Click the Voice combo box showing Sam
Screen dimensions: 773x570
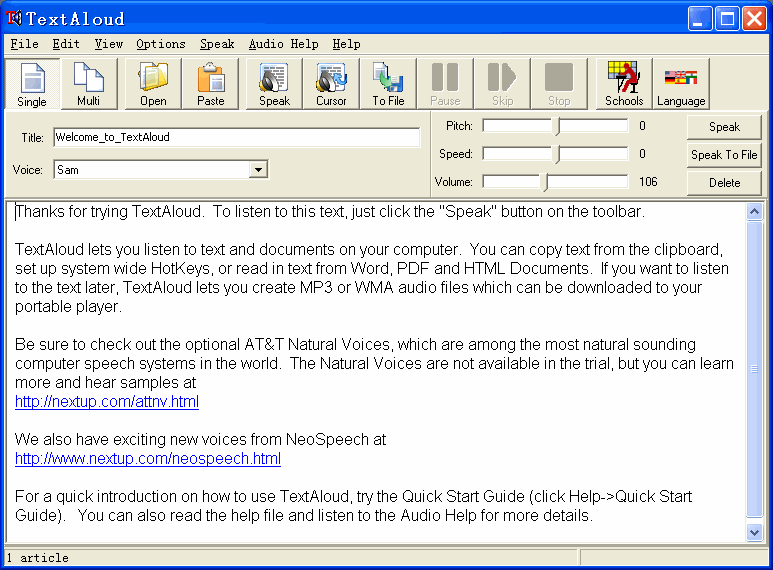(x=161, y=170)
